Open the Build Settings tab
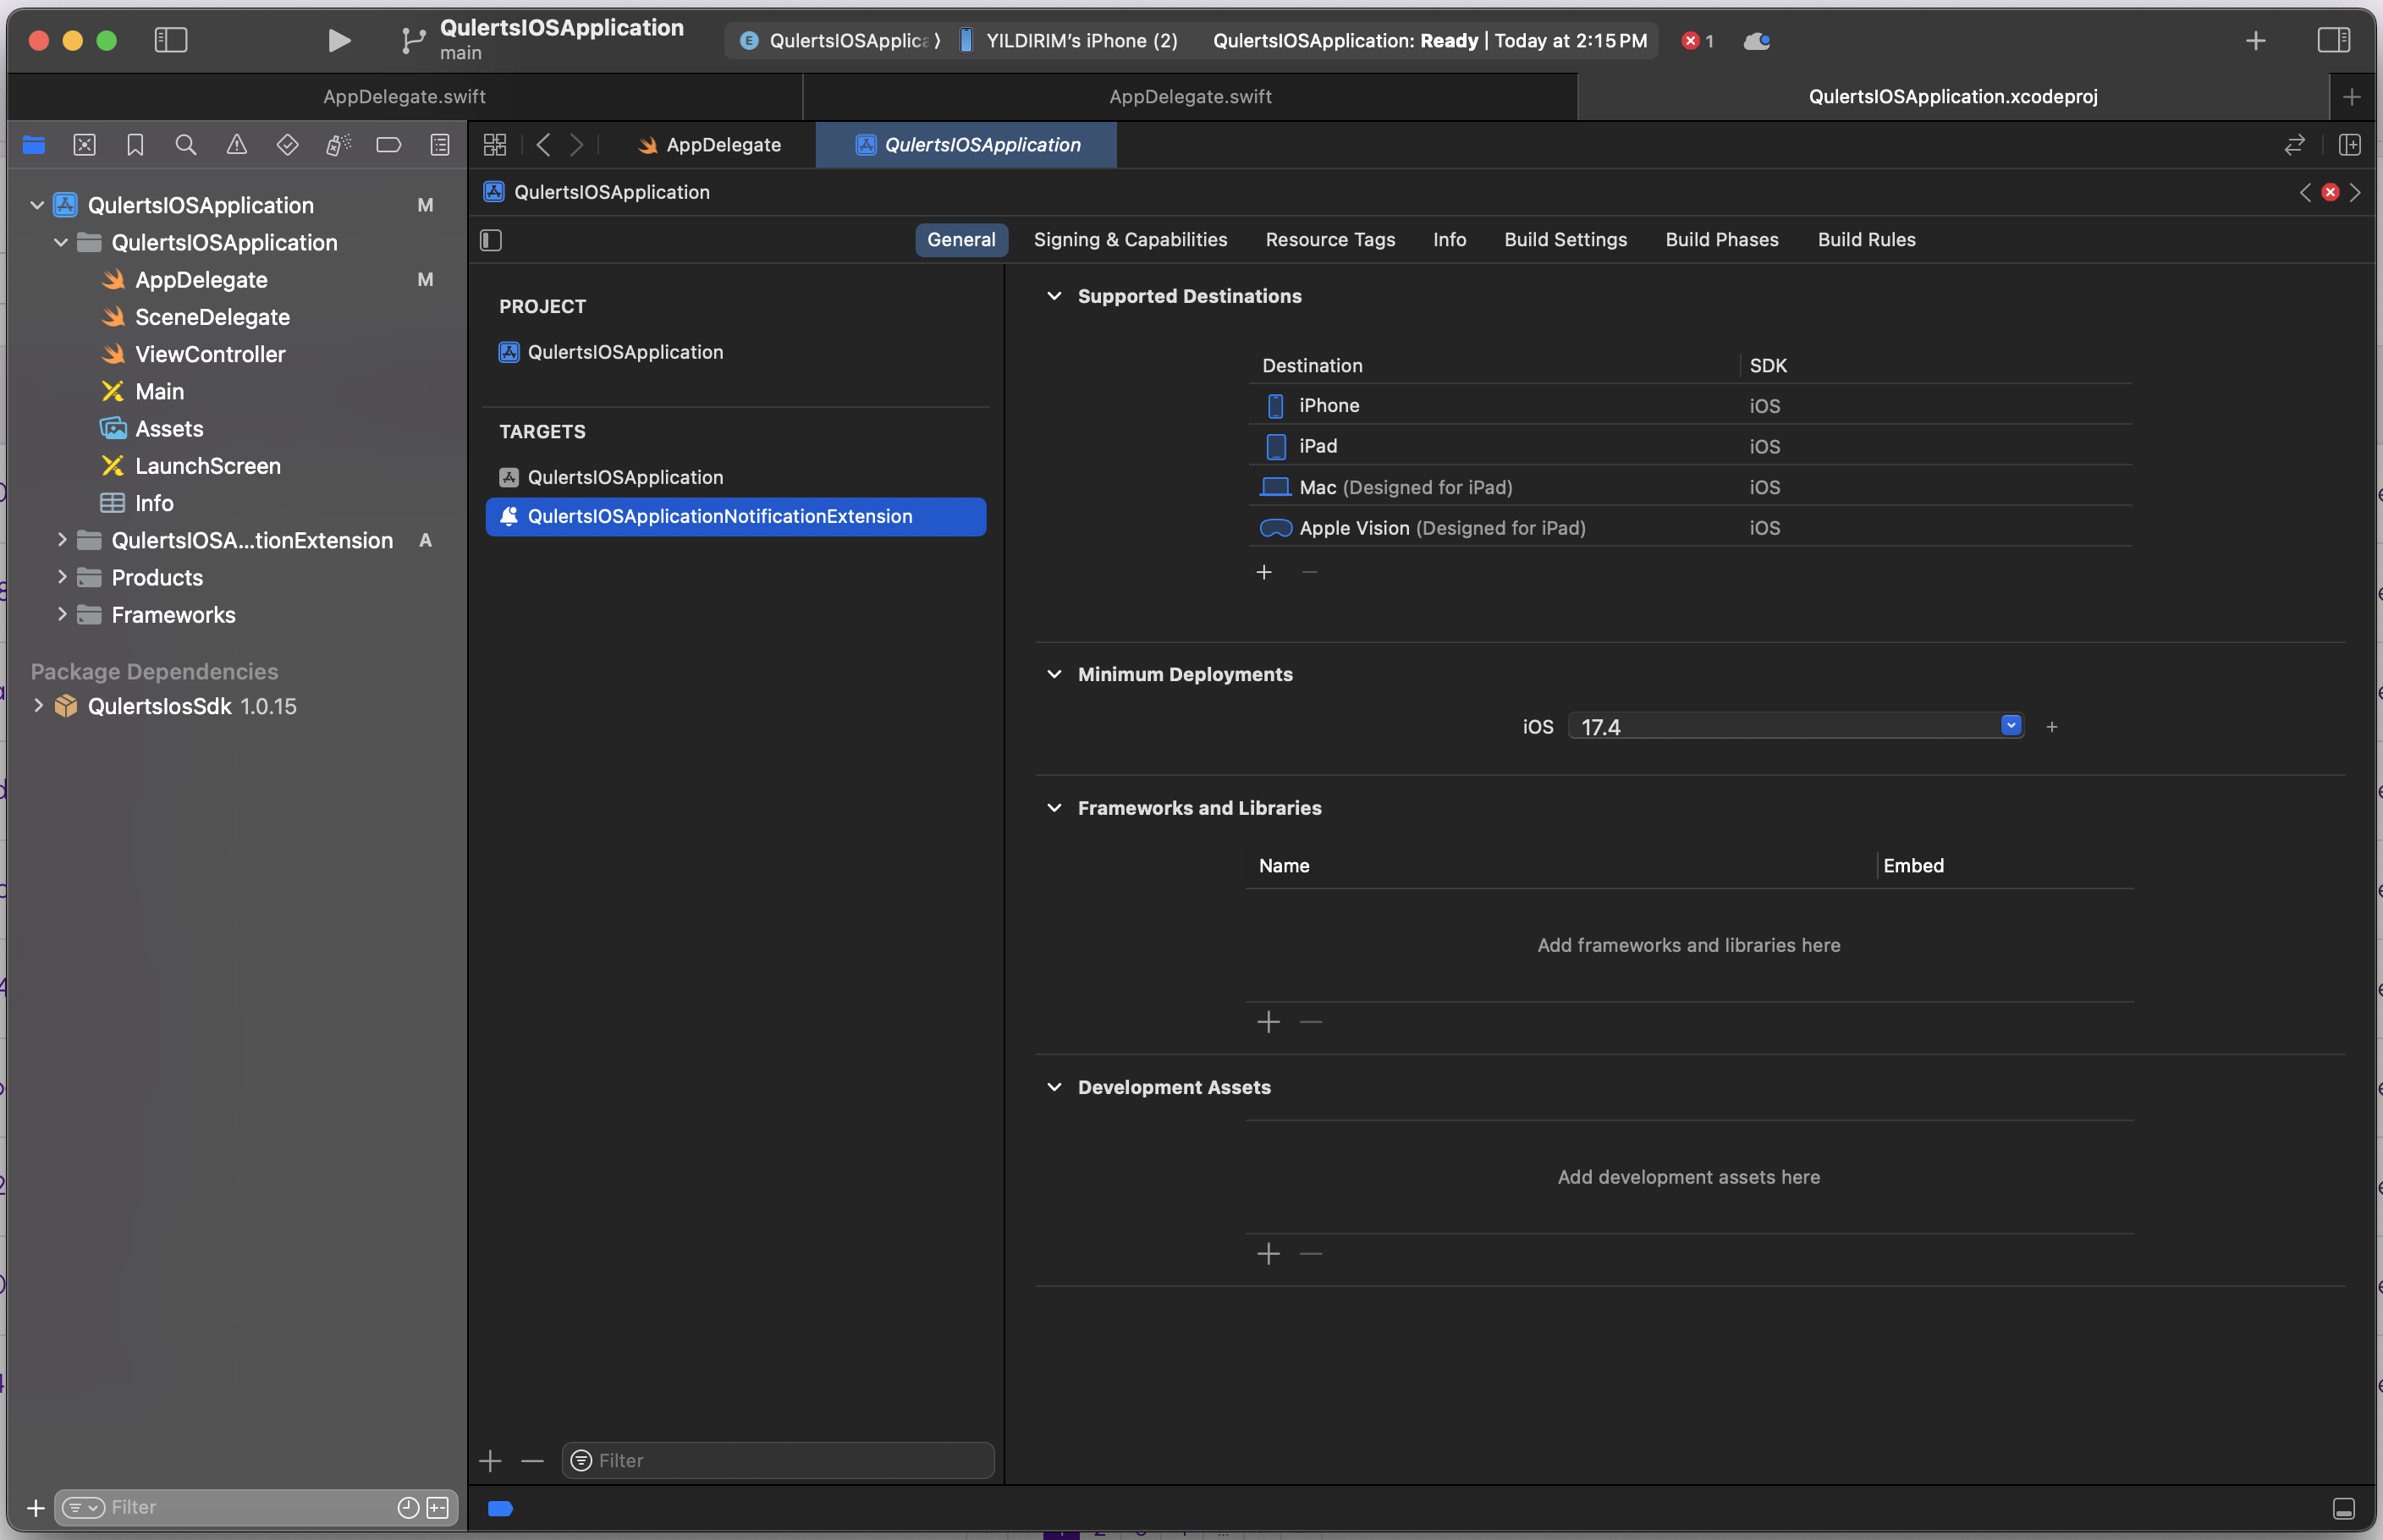 coord(1565,240)
